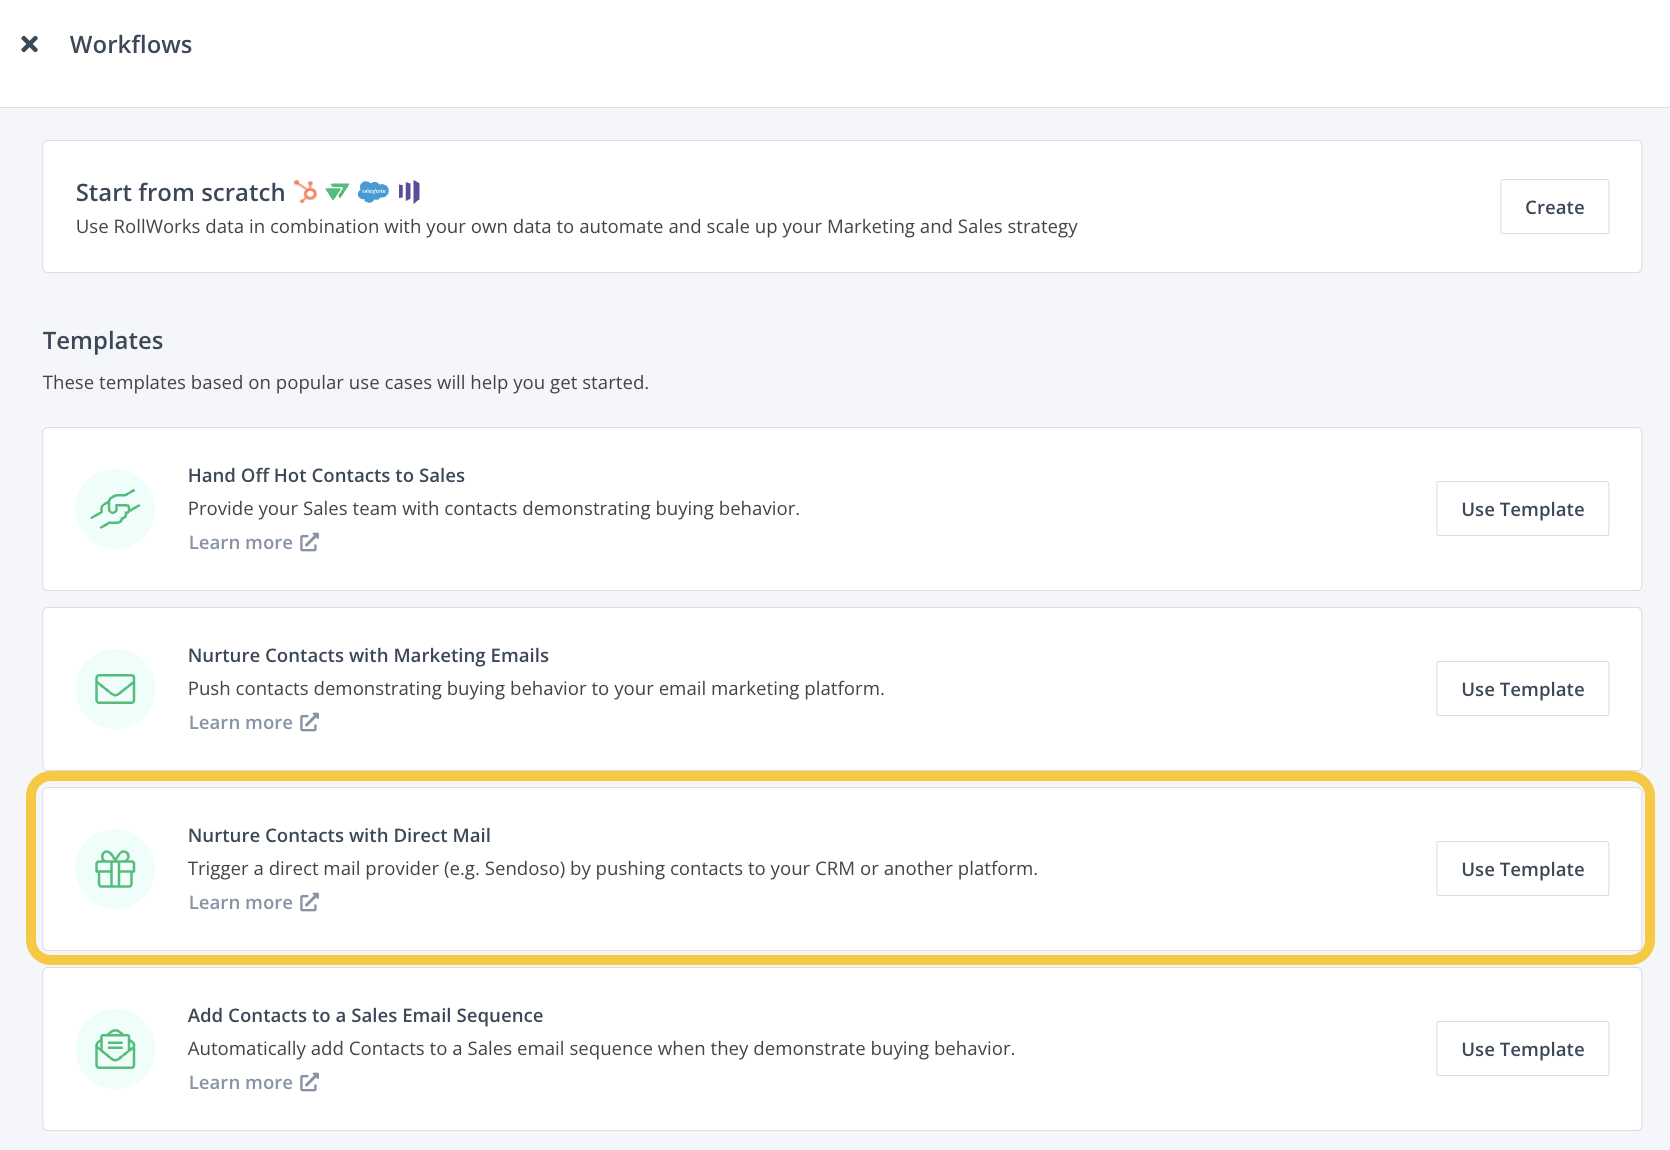Click the Create button for Start from scratch

1554,207
